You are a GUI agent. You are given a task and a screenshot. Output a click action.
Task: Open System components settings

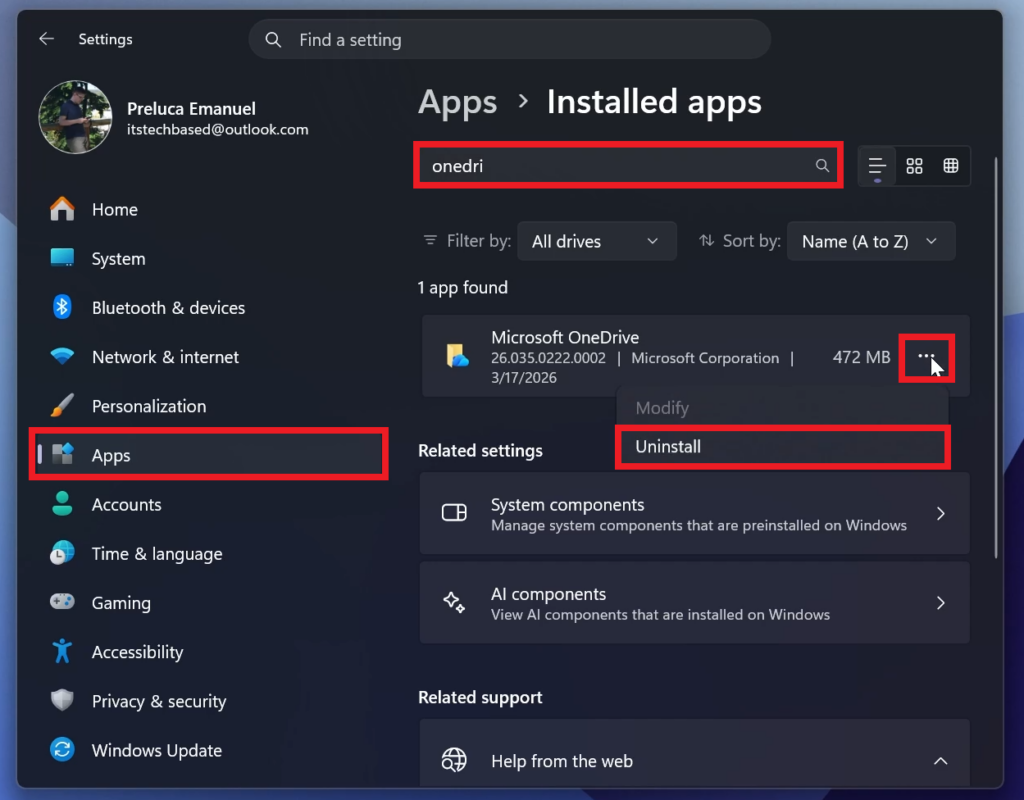coord(694,514)
